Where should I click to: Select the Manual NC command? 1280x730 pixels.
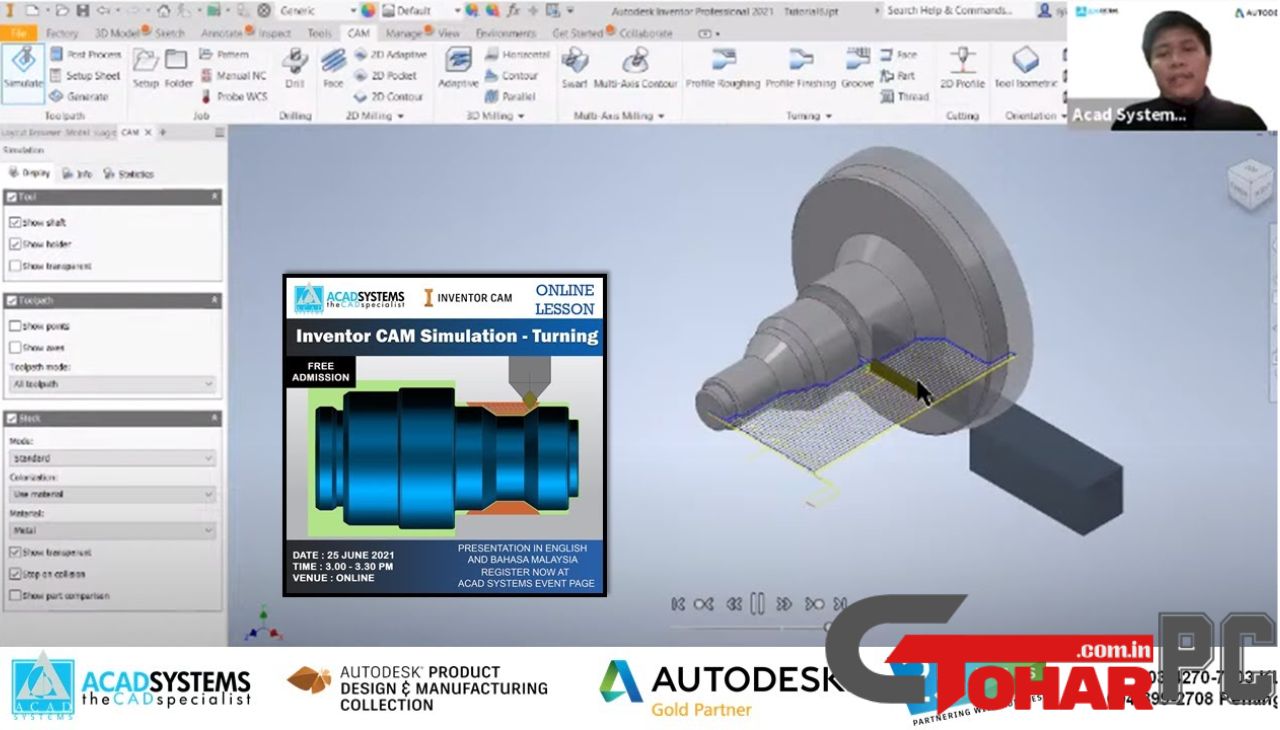pos(232,75)
